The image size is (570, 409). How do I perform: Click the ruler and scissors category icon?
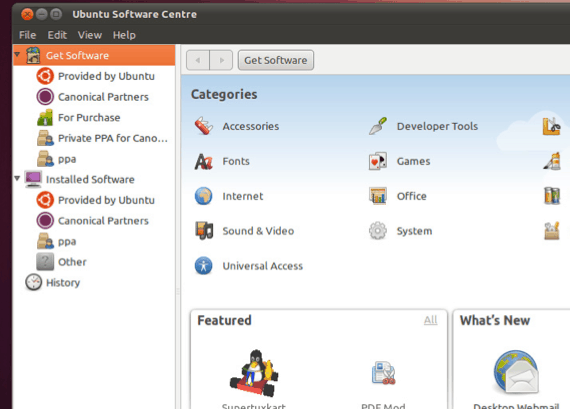tap(552, 126)
